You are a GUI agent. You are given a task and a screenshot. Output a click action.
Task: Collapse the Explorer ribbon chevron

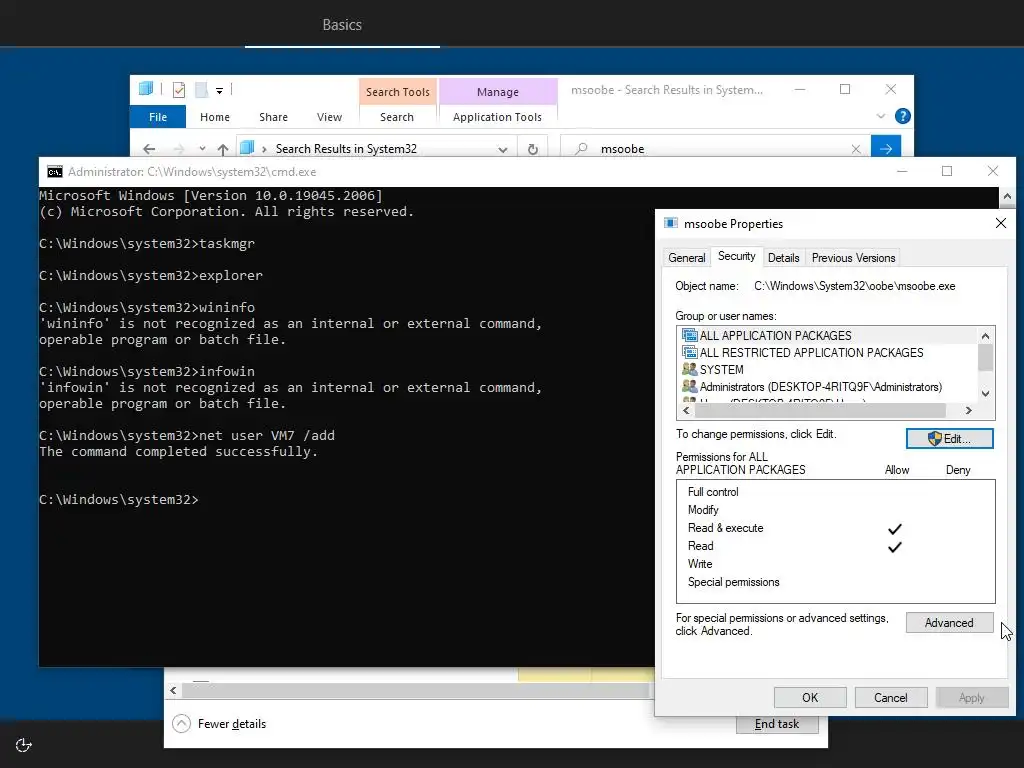tap(881, 116)
